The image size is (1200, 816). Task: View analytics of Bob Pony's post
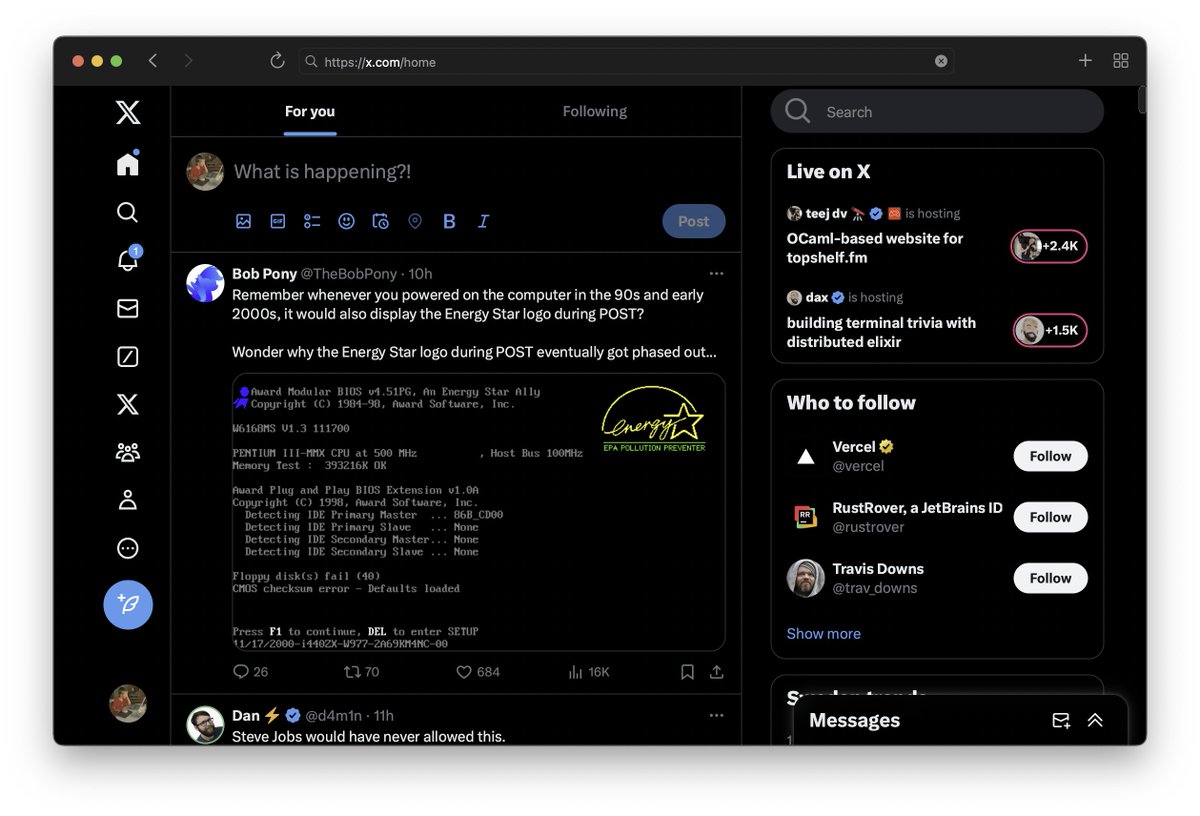(588, 672)
